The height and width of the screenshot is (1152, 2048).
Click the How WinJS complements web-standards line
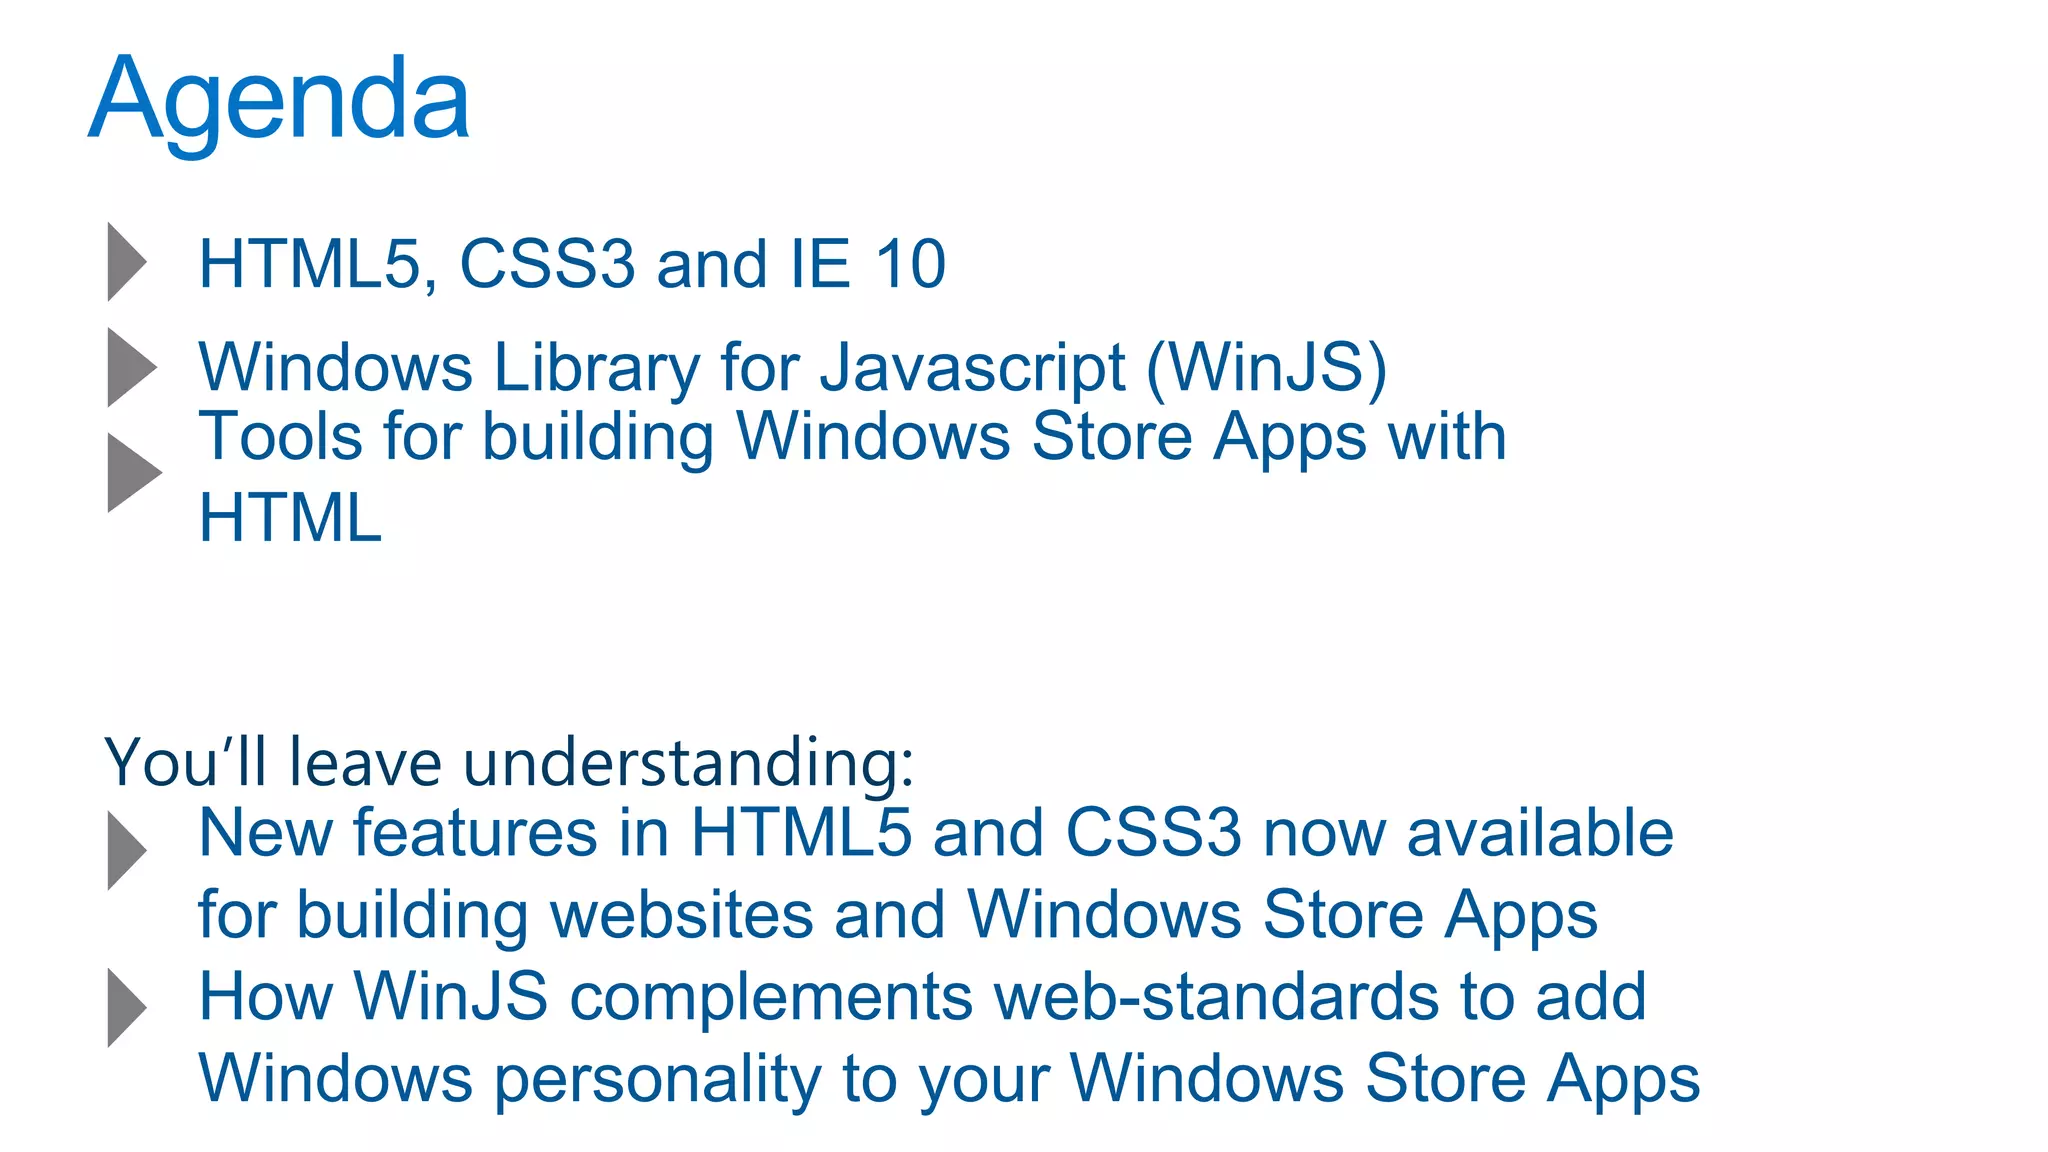tap(922, 997)
